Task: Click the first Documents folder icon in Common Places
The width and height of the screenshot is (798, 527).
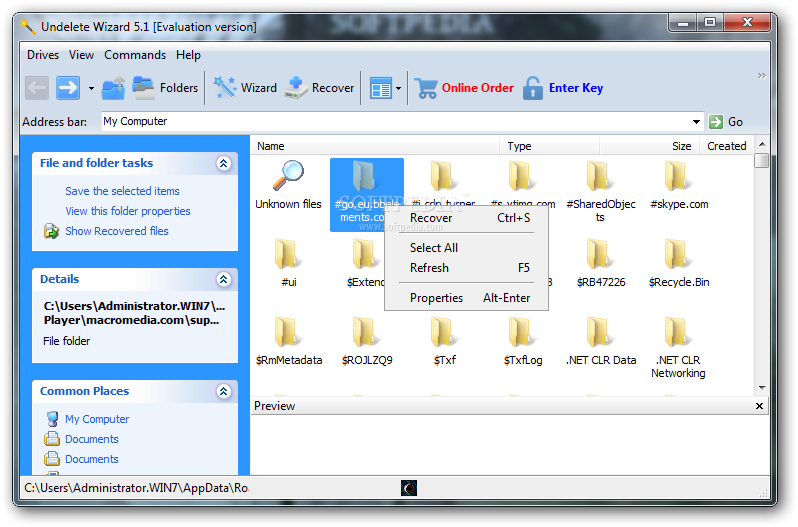Action: pyautogui.click(x=52, y=438)
